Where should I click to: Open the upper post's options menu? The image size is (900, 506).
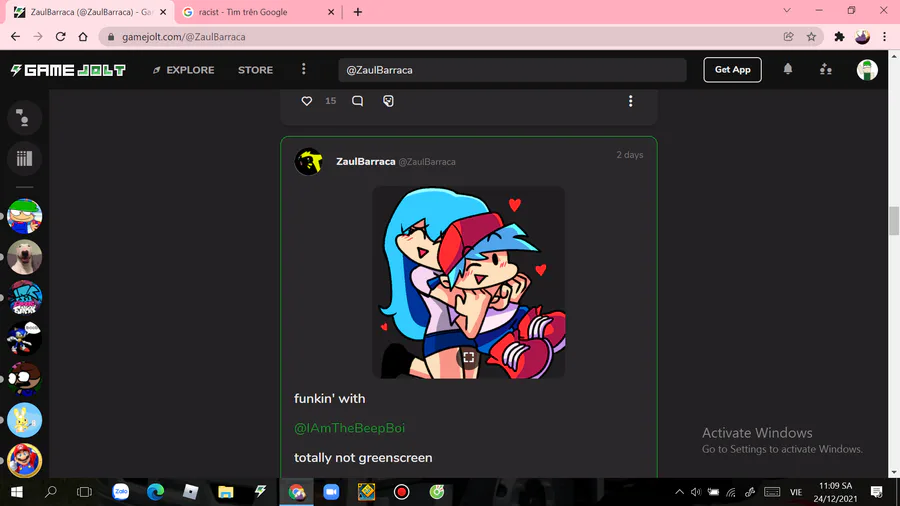click(x=630, y=101)
